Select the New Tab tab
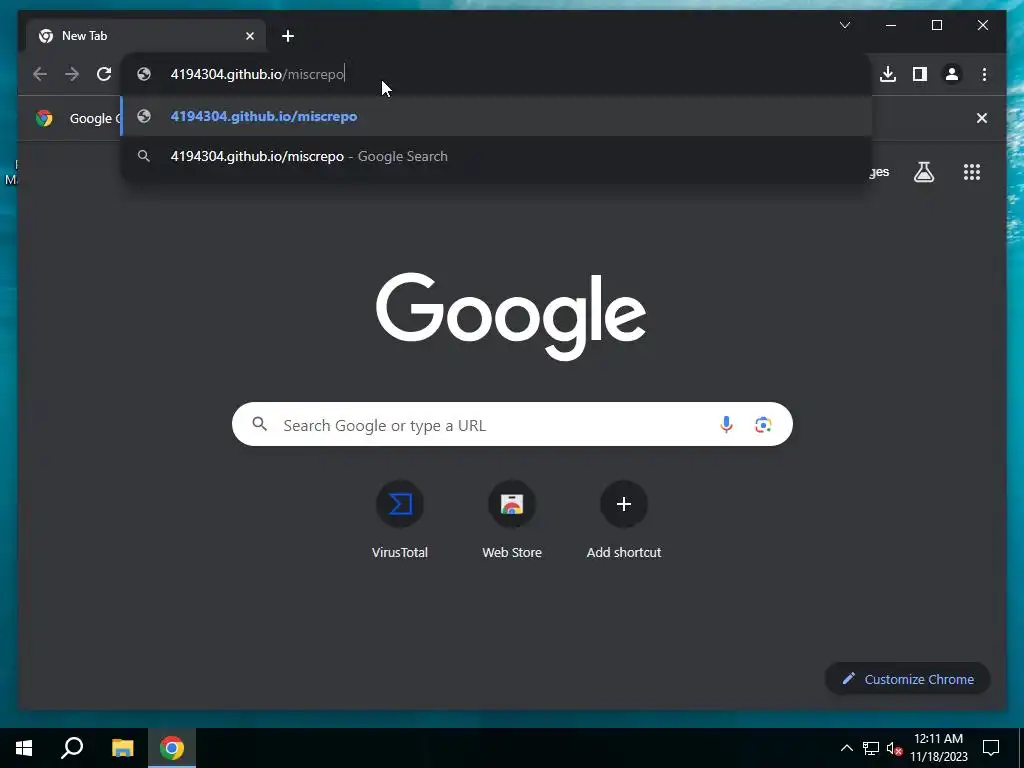1024x768 pixels. point(146,35)
